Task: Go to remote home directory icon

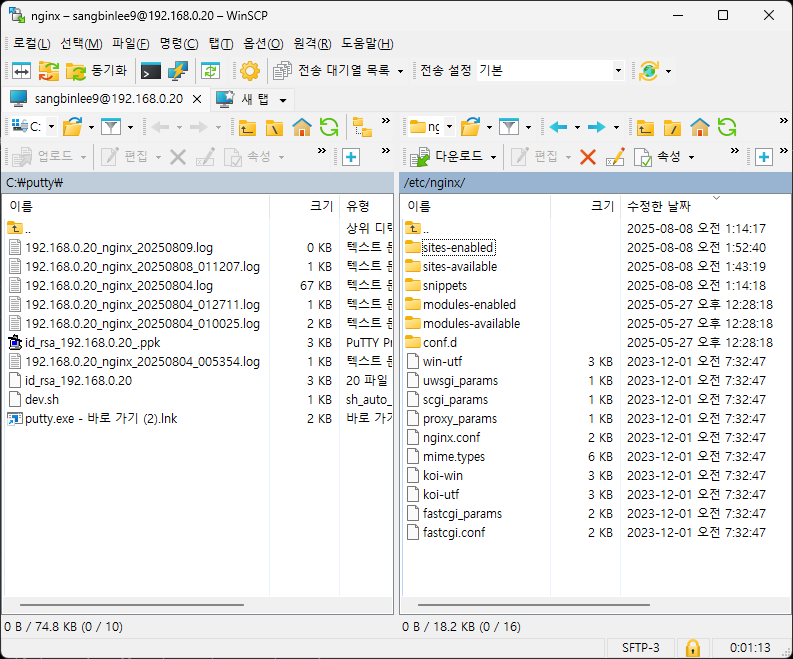Action: 700,127
